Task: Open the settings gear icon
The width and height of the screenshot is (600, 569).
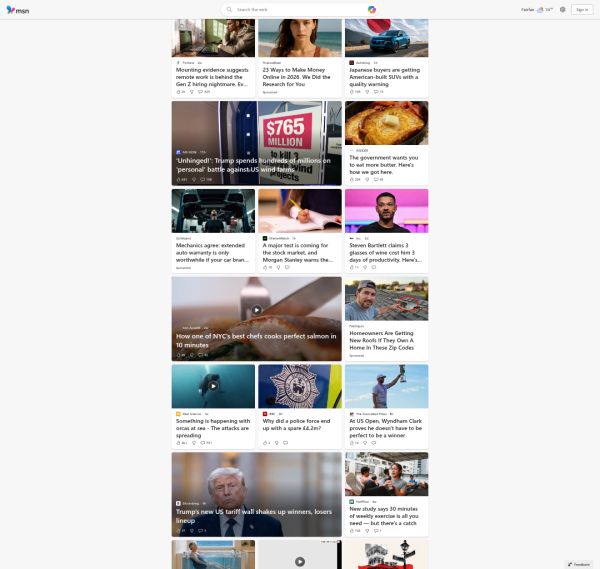Action: pos(562,10)
